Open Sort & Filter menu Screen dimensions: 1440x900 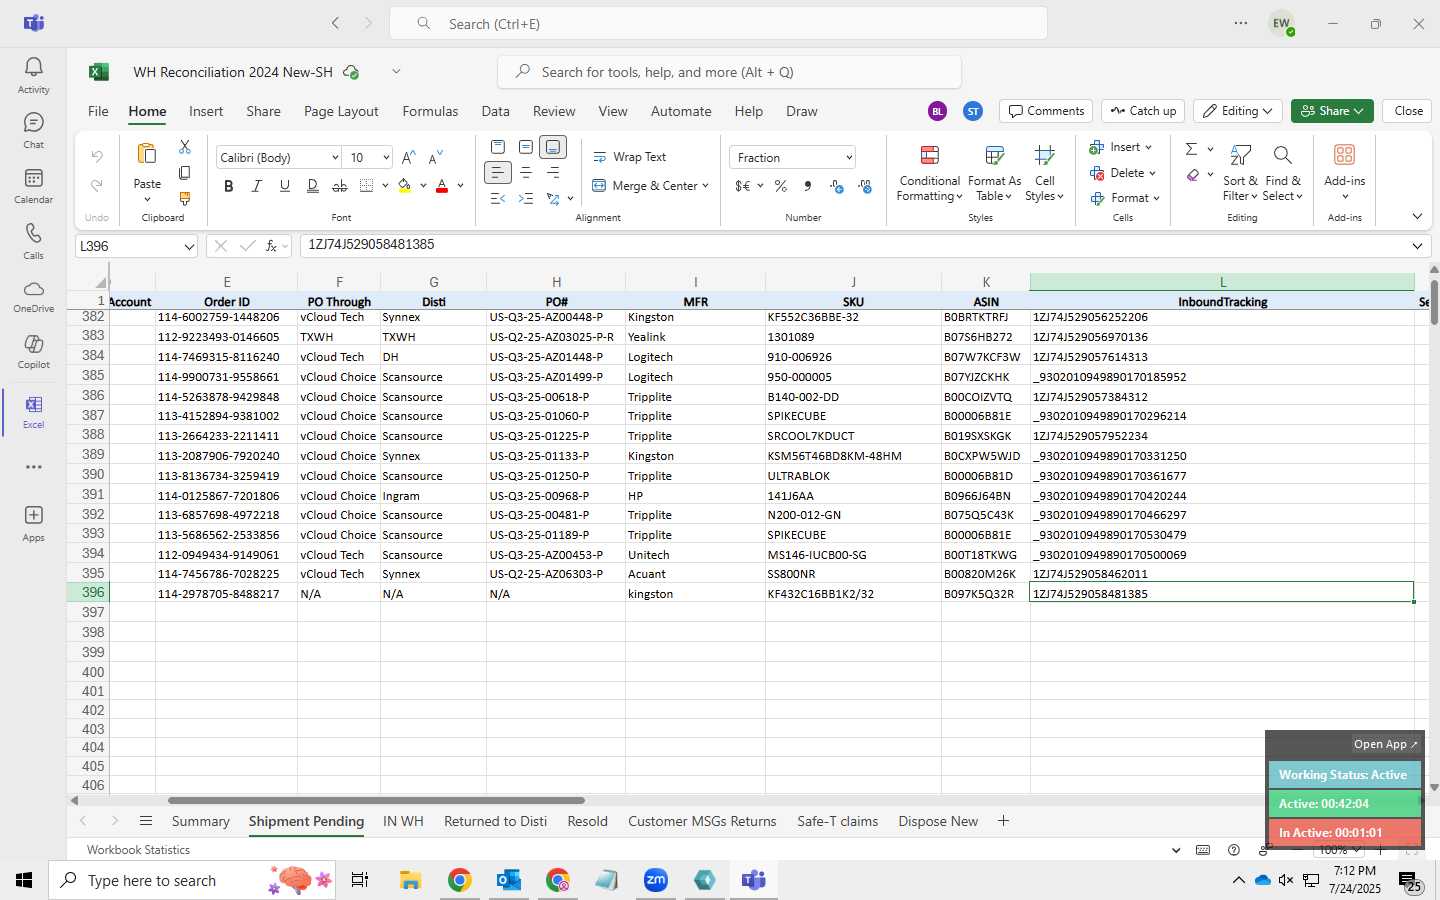click(x=1240, y=174)
